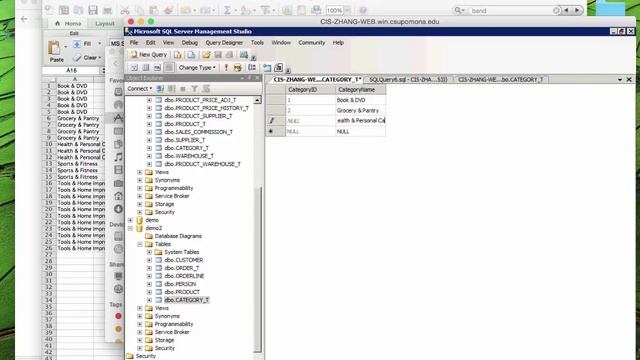
Task: Toggle the Show SQL Pane button
Action: tap(157, 68)
